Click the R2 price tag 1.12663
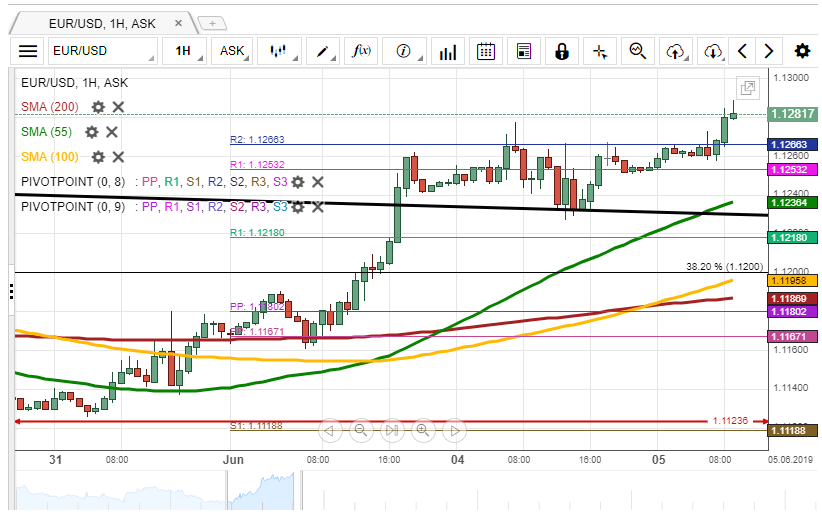The height and width of the screenshot is (526, 822). pyautogui.click(x=792, y=145)
